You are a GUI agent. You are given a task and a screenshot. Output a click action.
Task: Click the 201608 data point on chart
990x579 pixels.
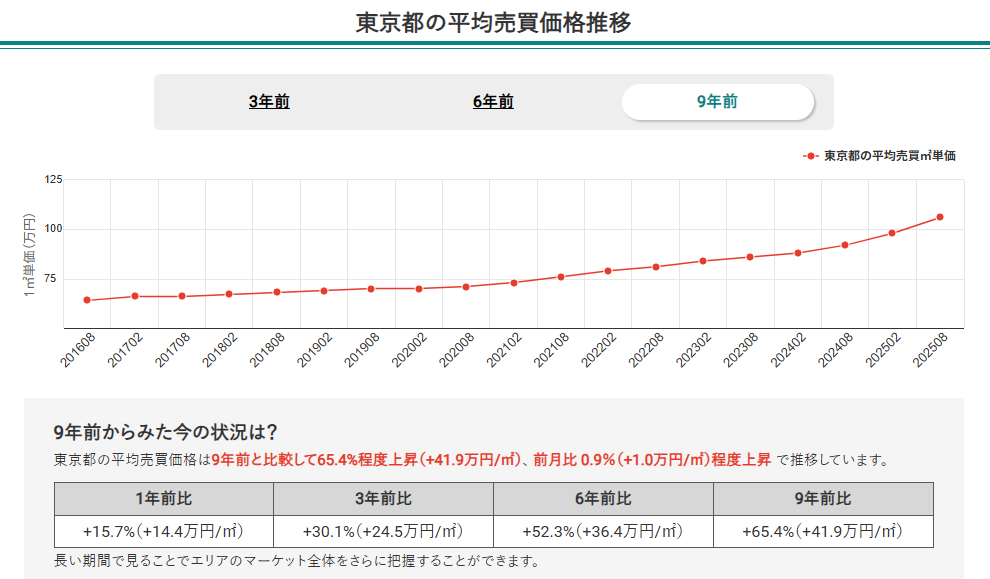pyautogui.click(x=87, y=300)
